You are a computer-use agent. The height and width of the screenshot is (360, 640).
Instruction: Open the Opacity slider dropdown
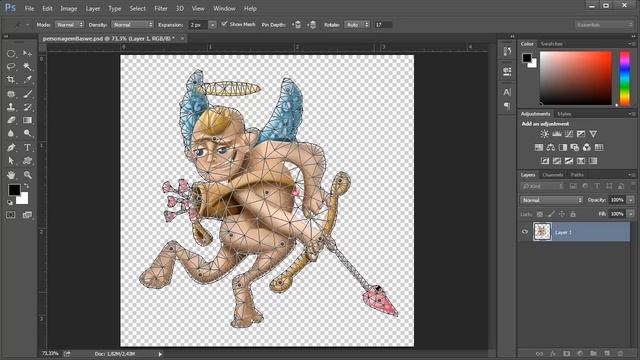631,200
